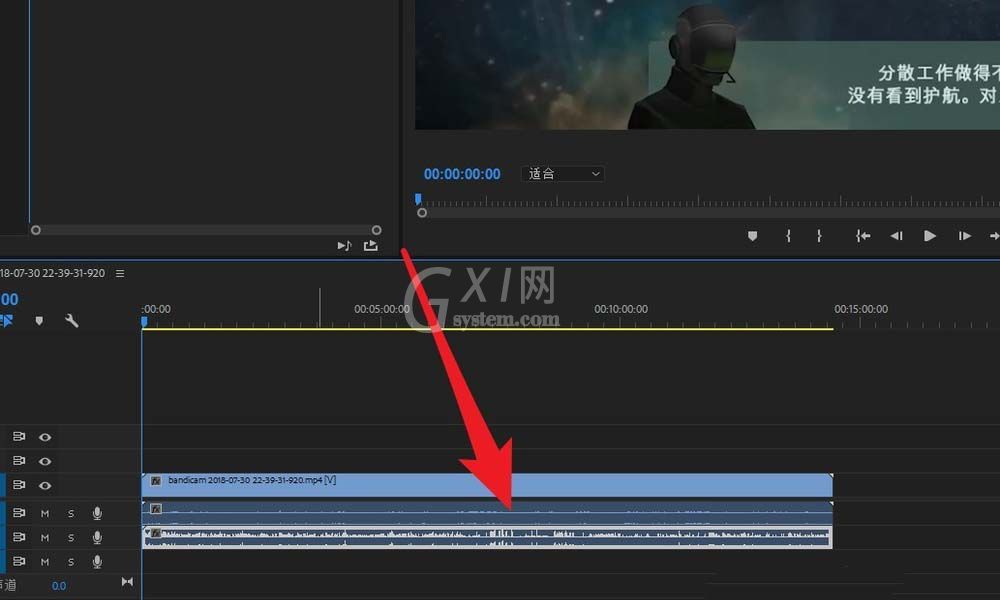
Task: Click the fx badge on the highlighted audio clip
Action: coord(156,533)
